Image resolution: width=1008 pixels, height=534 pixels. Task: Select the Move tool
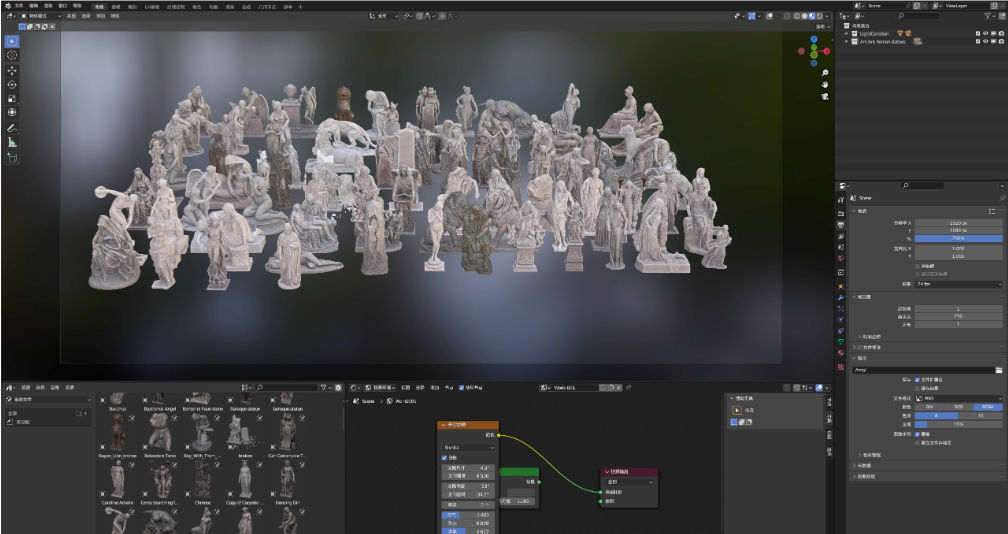click(12, 70)
